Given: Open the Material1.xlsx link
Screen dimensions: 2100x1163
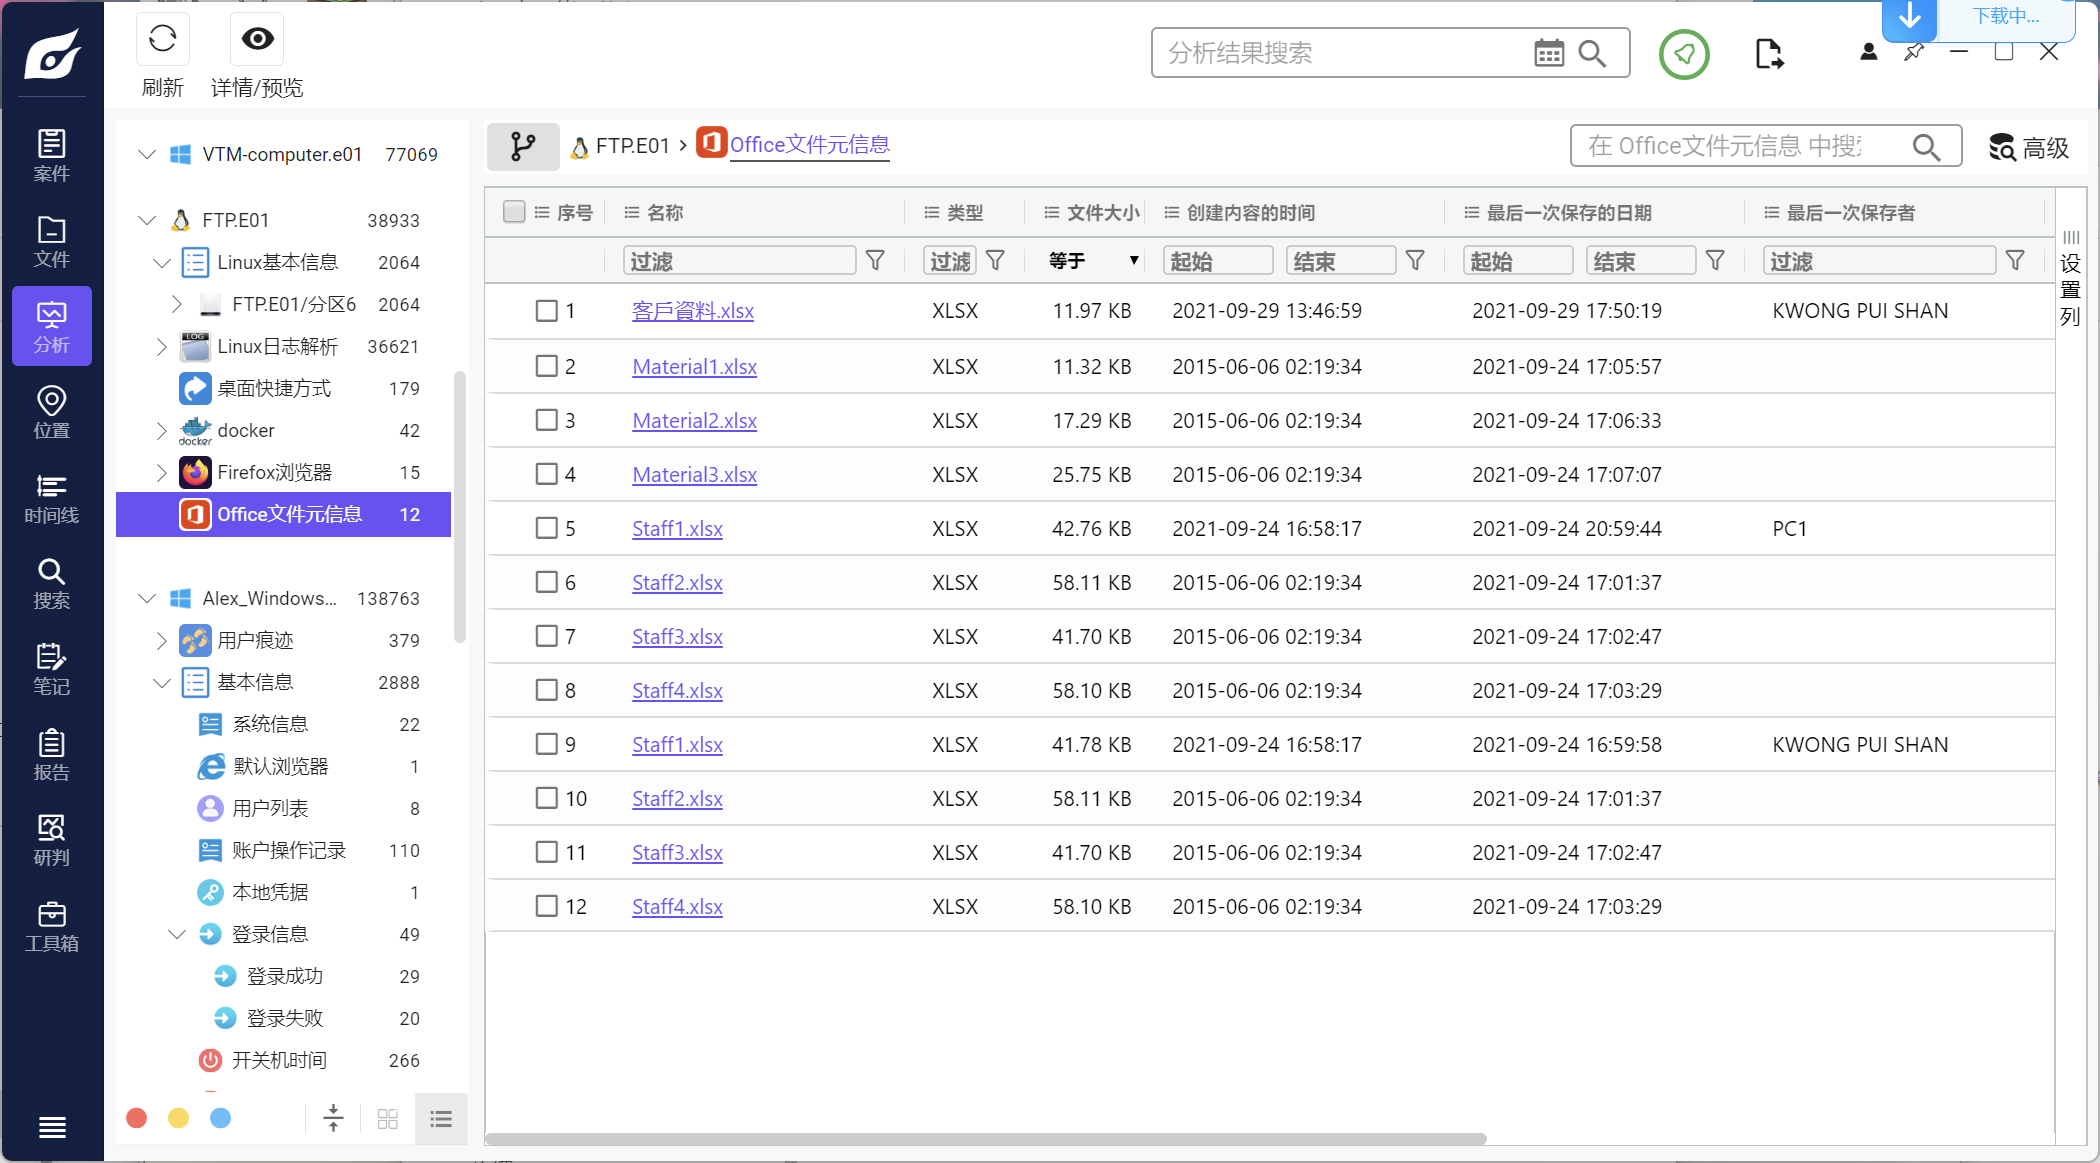Looking at the screenshot, I should [694, 366].
